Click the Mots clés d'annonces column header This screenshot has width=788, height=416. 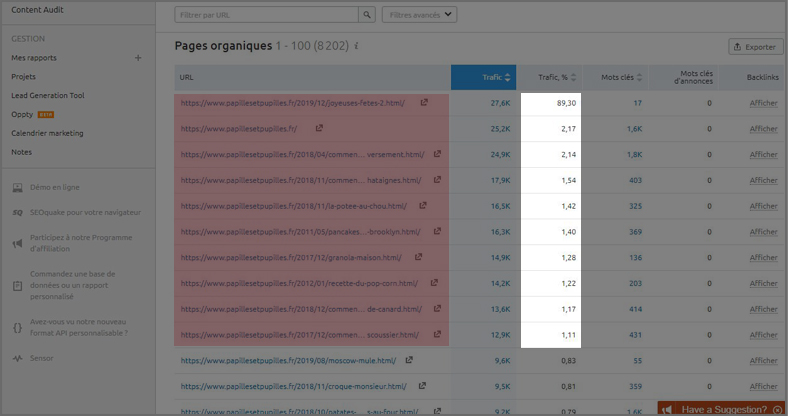(x=694, y=77)
